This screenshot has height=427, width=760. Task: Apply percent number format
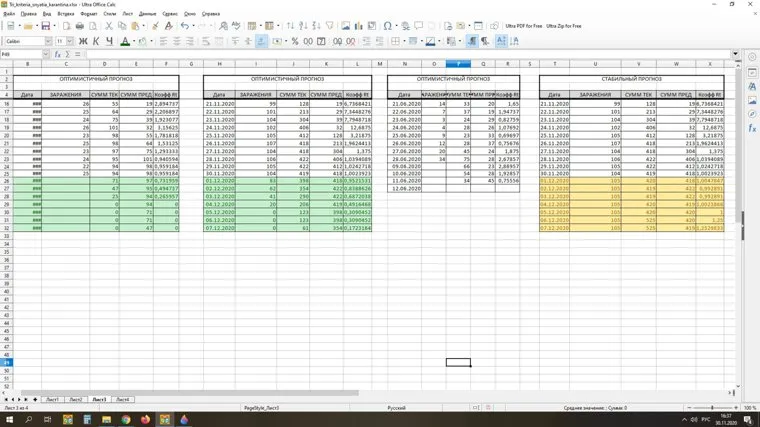tap(295, 41)
